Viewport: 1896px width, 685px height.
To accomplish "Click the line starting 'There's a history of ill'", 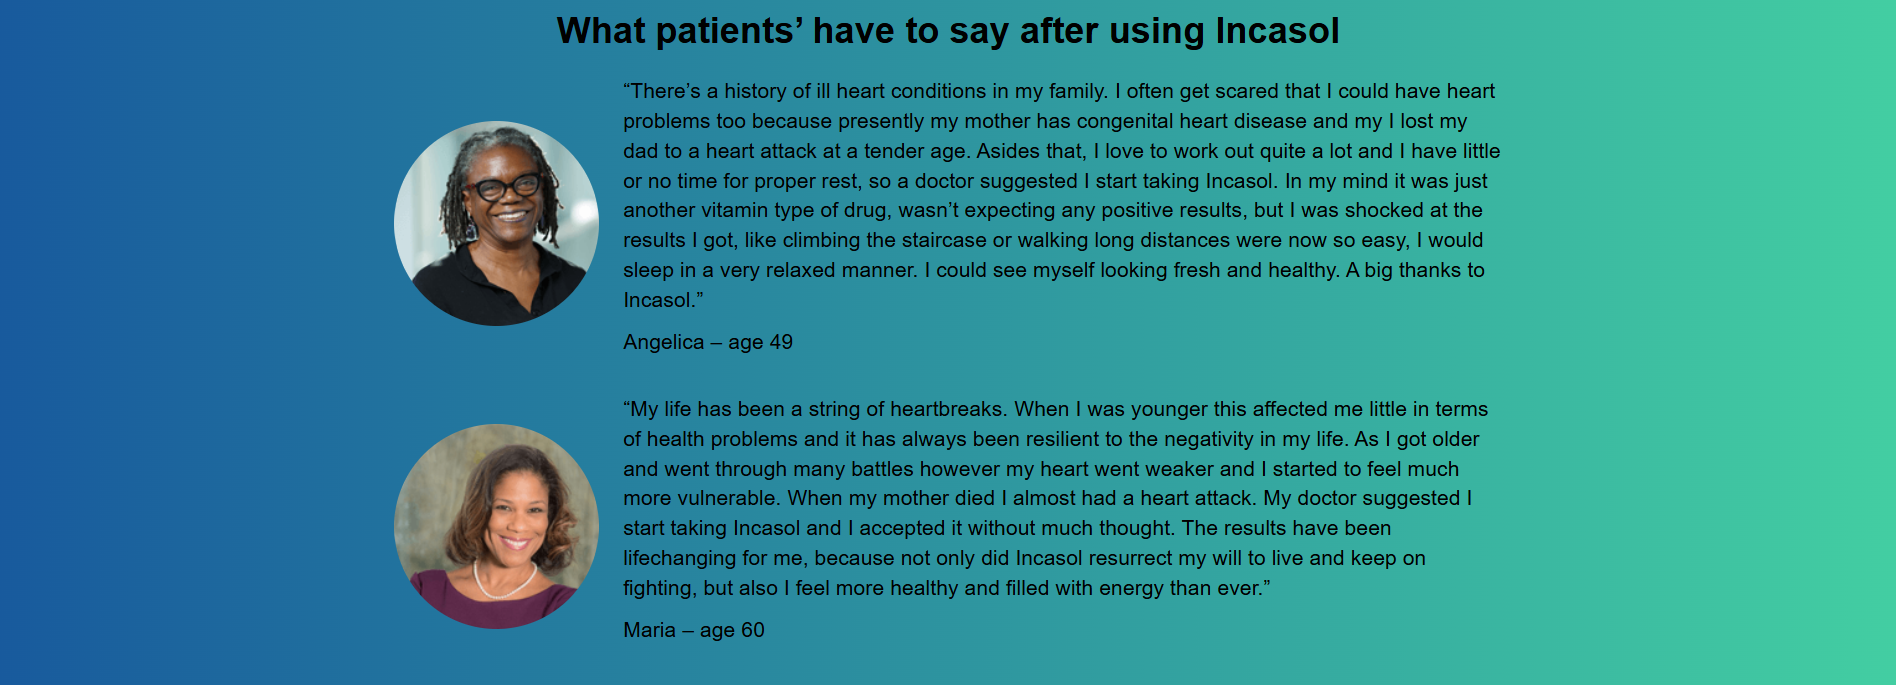I will click(1059, 91).
